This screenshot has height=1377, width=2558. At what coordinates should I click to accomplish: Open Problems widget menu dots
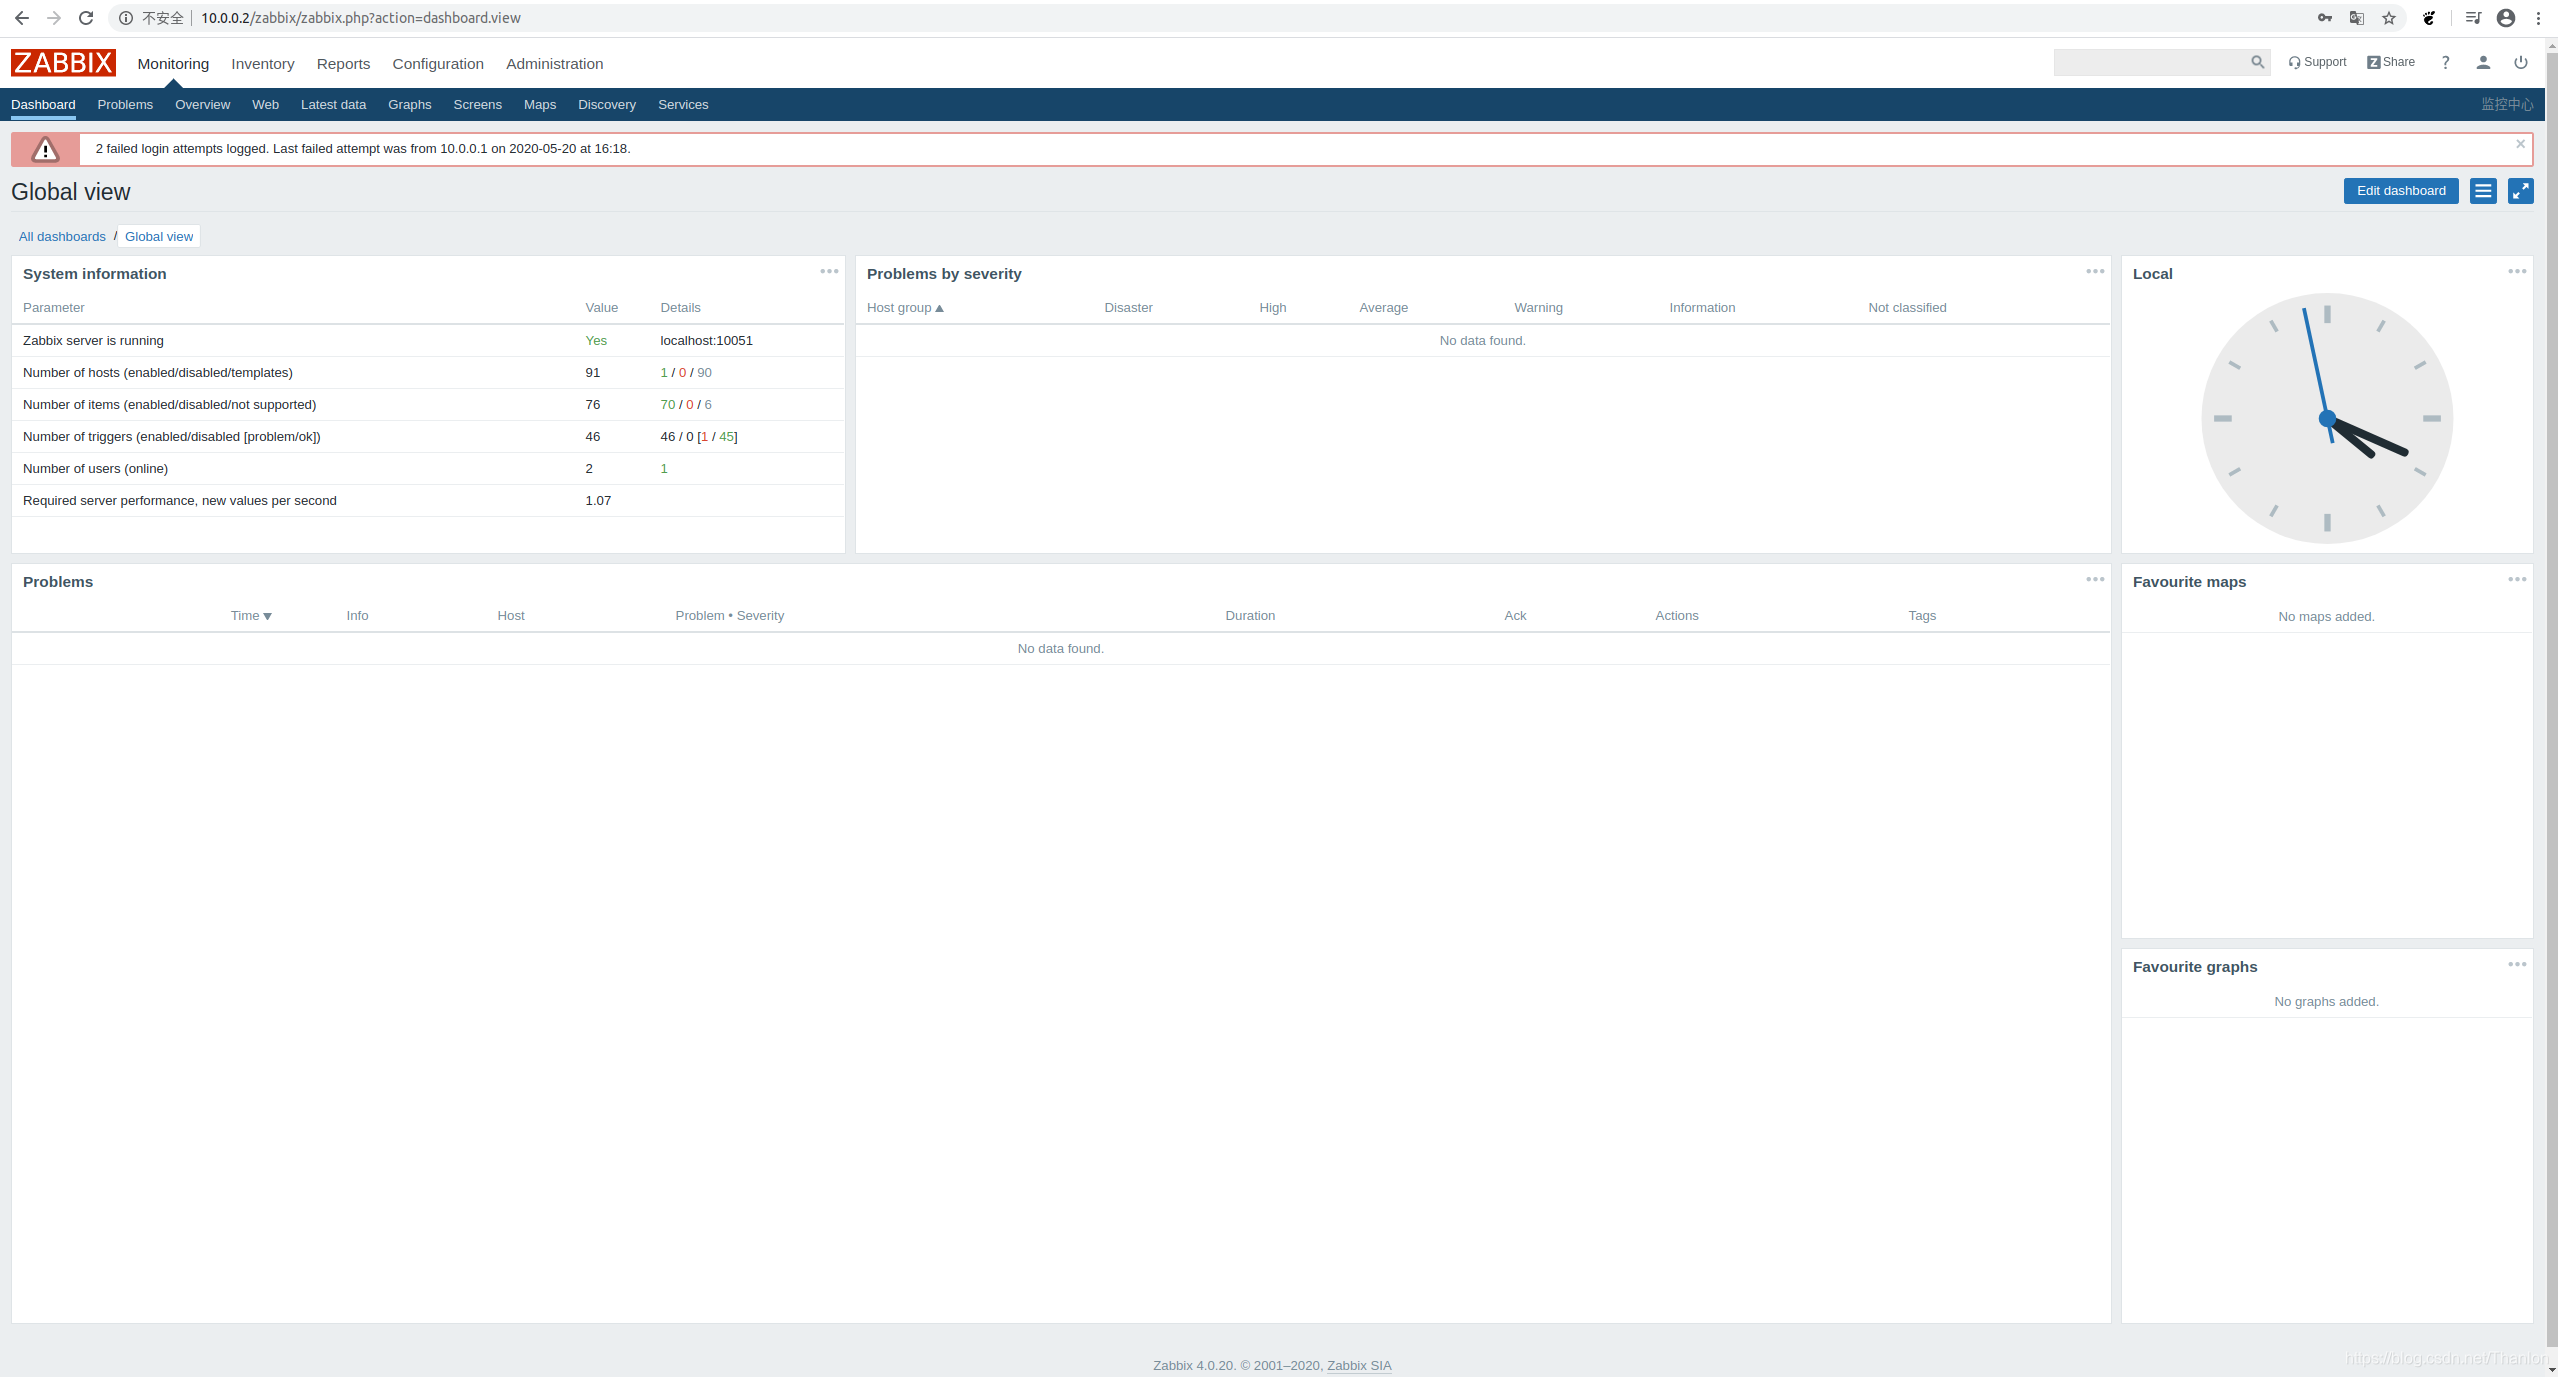pyautogui.click(x=2095, y=579)
